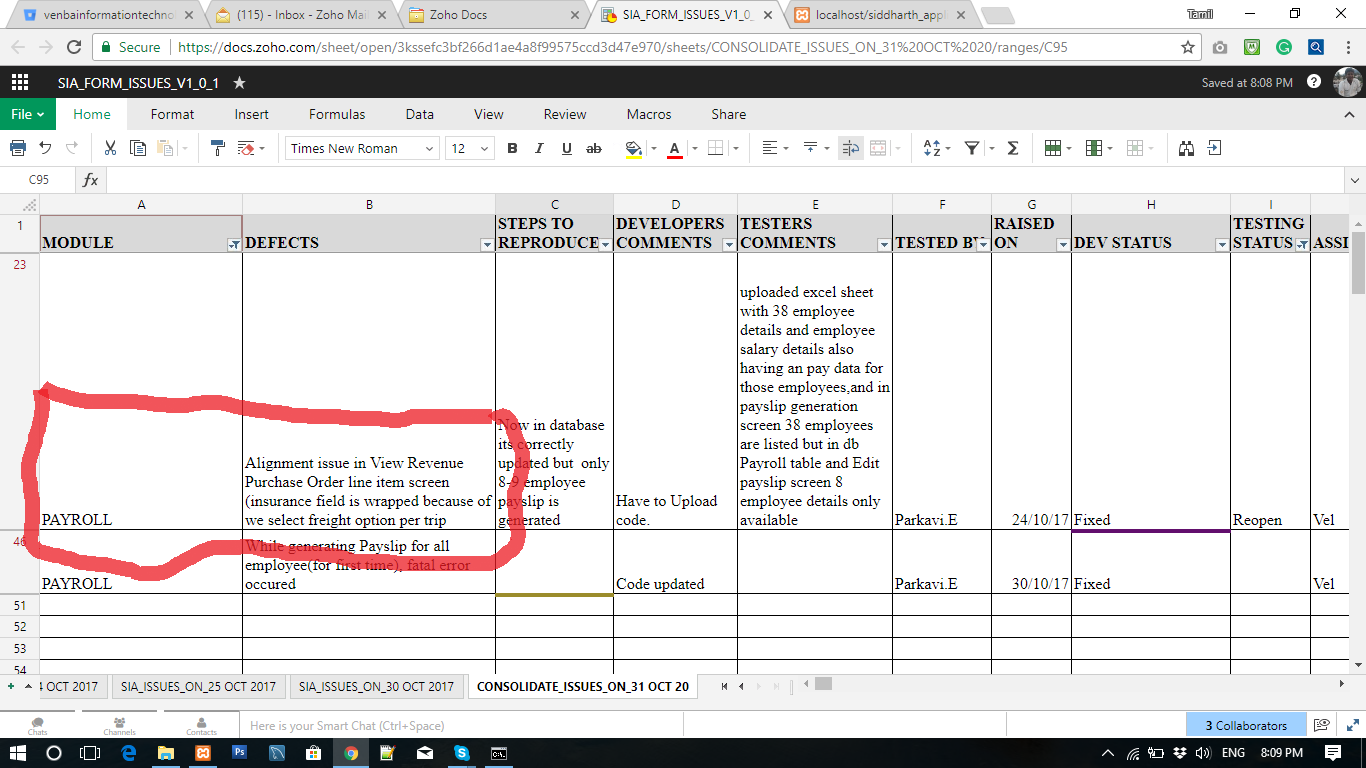Viewport: 1366px width, 768px height.
Task: Toggle bold formatting
Action: pos(512,148)
